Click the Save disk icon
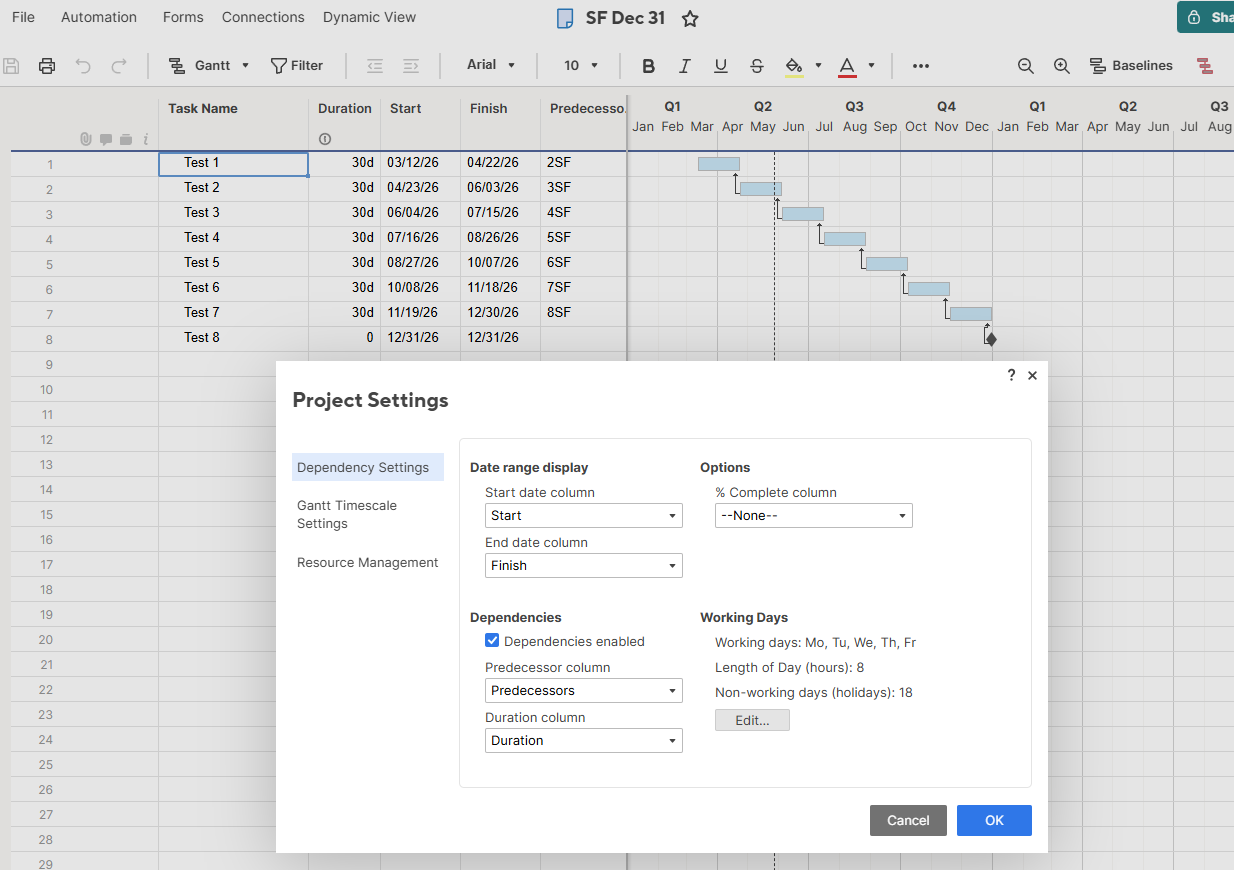Screen dimensions: 1234x870 click(12, 66)
